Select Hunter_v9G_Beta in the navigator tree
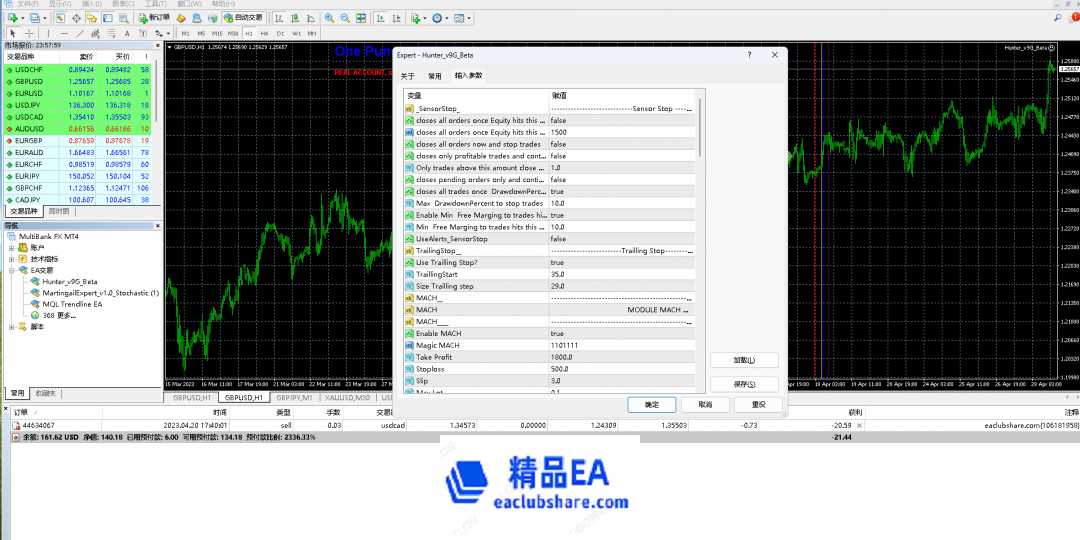 (69, 282)
